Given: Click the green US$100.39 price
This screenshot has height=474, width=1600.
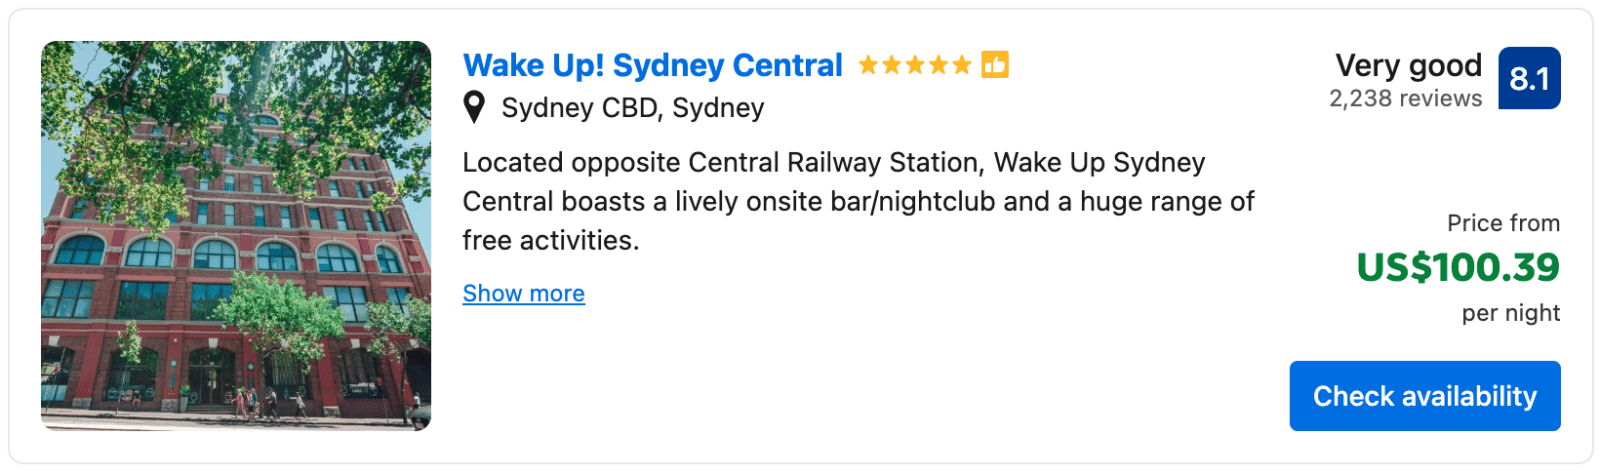Looking at the screenshot, I should [x=1458, y=267].
